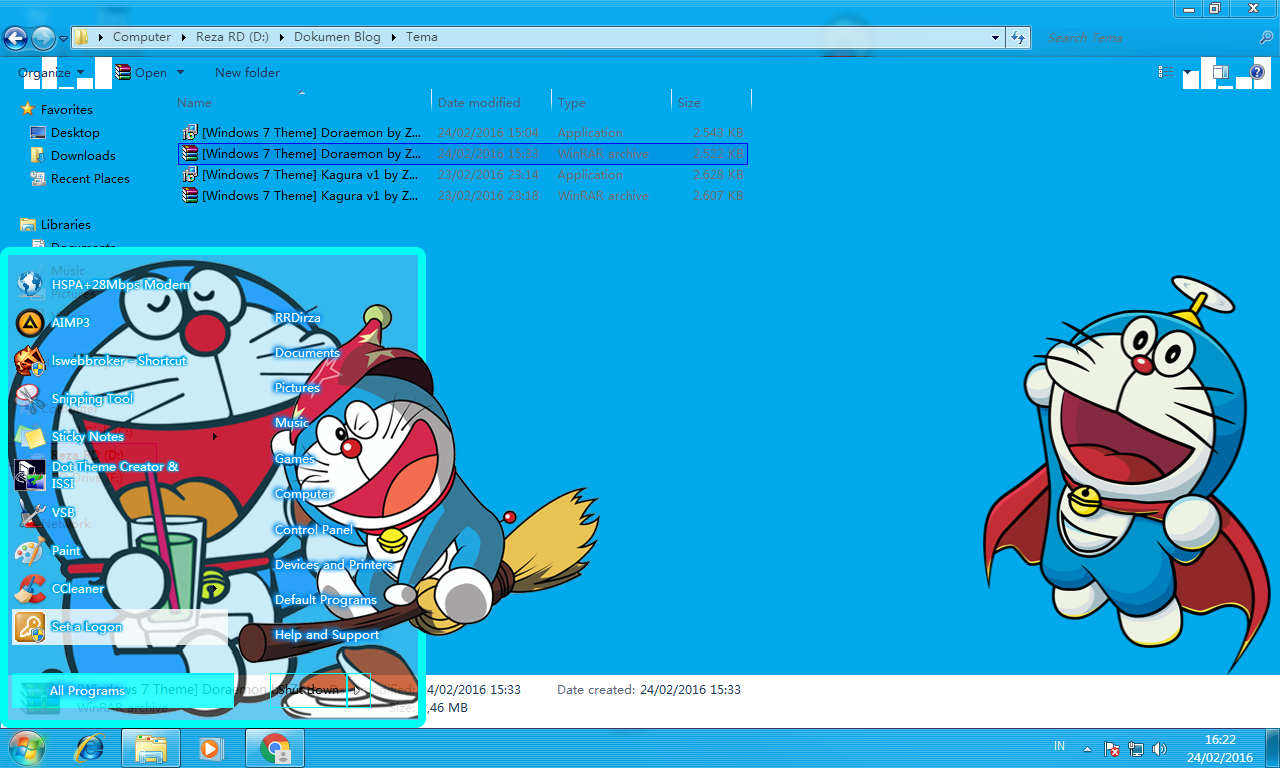
Task: Go back with Explorer back arrow
Action: tap(15, 38)
